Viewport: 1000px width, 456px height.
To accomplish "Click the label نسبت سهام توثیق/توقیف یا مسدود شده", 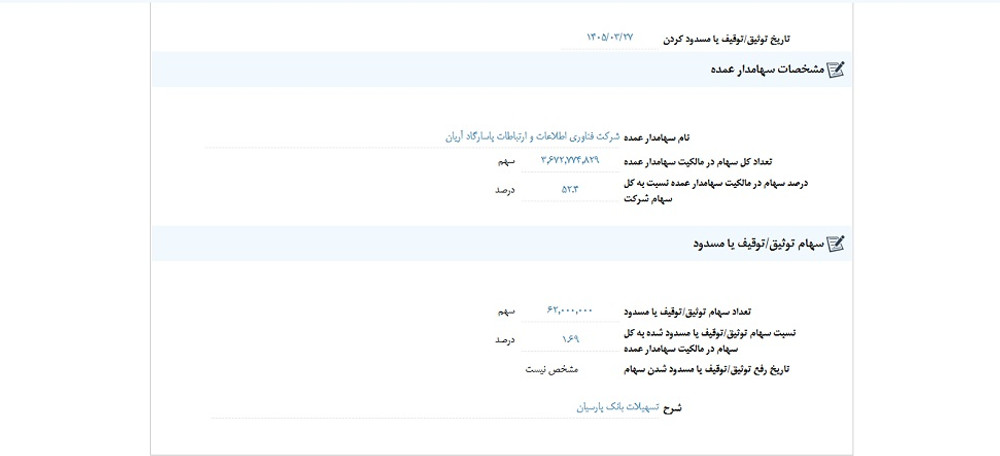I will [x=711, y=341].
